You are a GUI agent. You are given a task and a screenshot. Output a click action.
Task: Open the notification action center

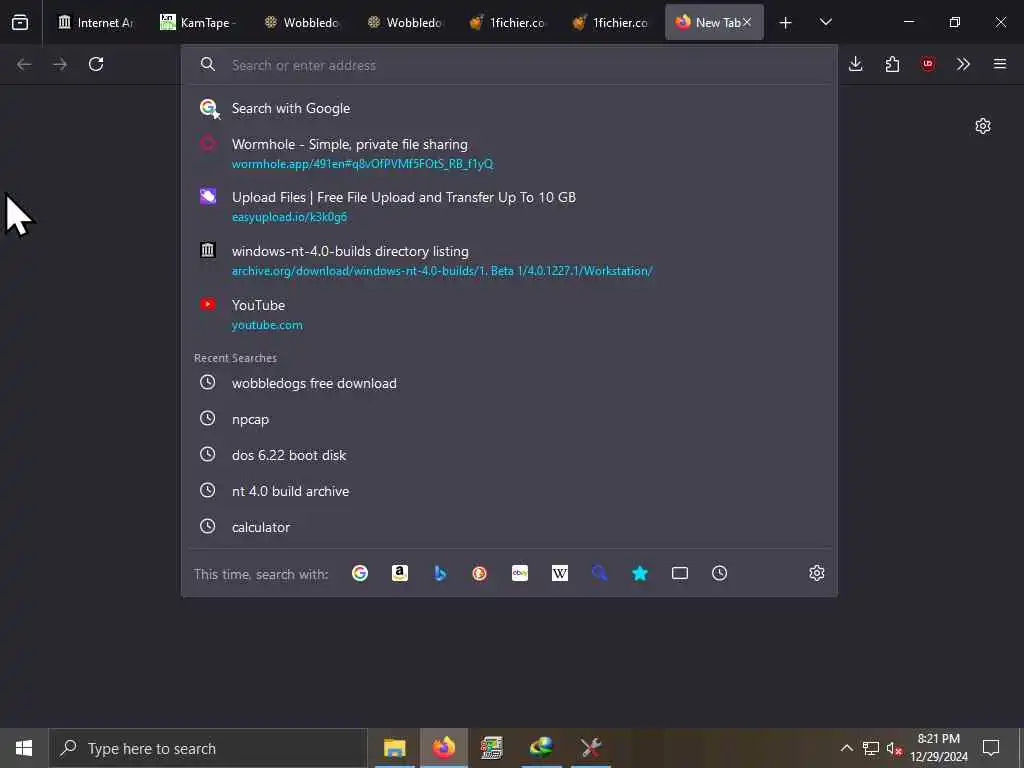[991, 748]
